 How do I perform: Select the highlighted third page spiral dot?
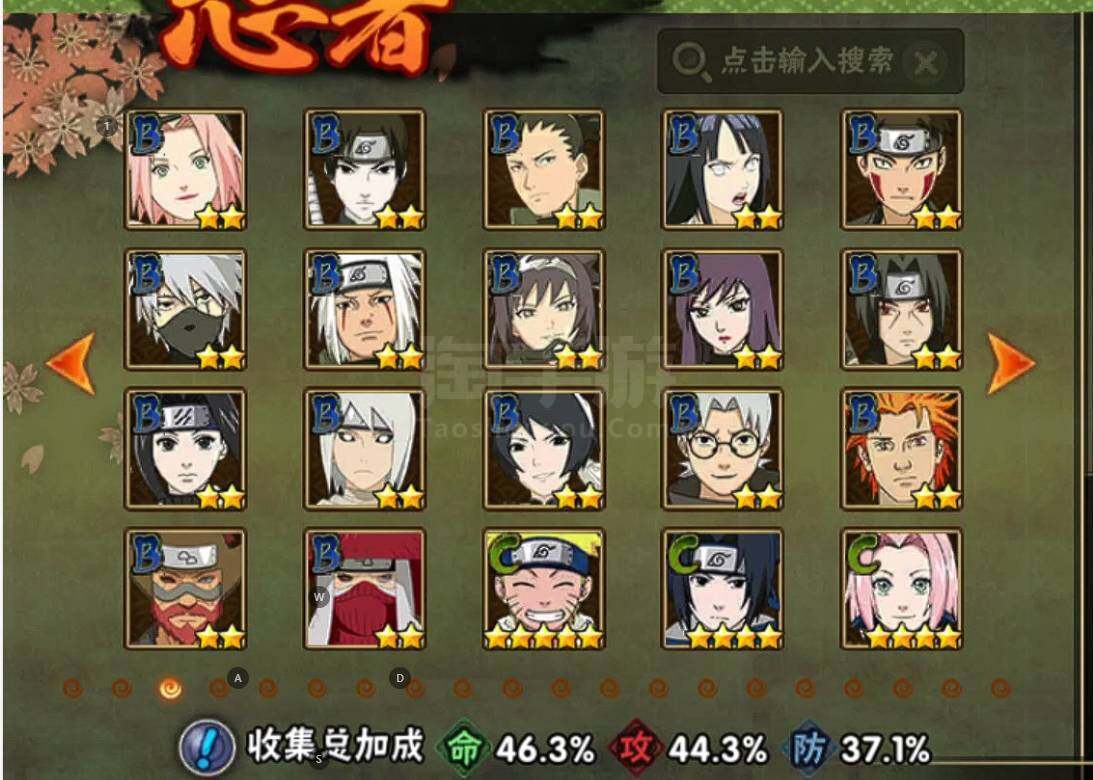click(170, 689)
